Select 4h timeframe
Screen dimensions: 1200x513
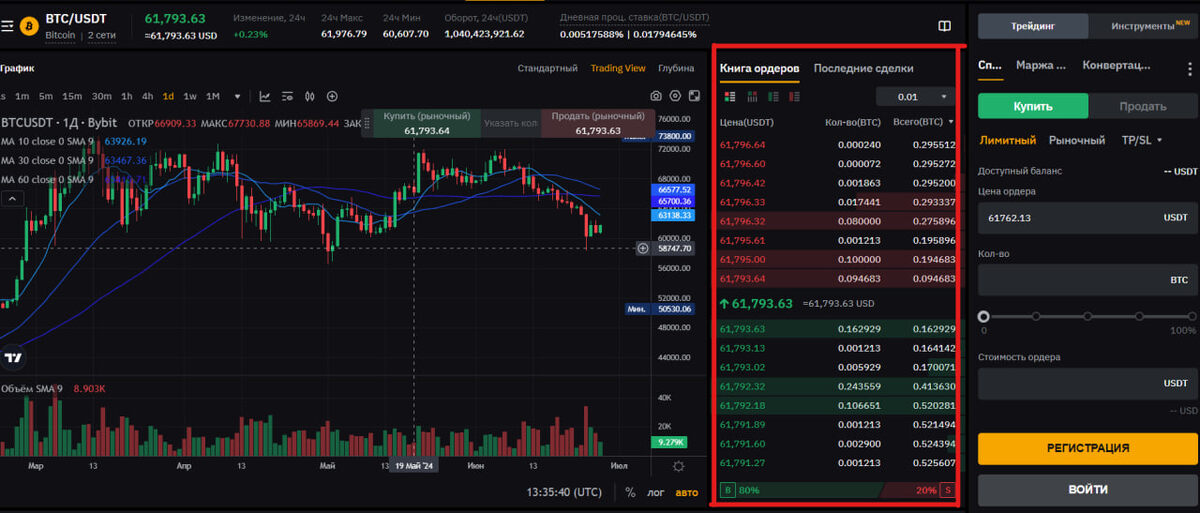tap(147, 96)
